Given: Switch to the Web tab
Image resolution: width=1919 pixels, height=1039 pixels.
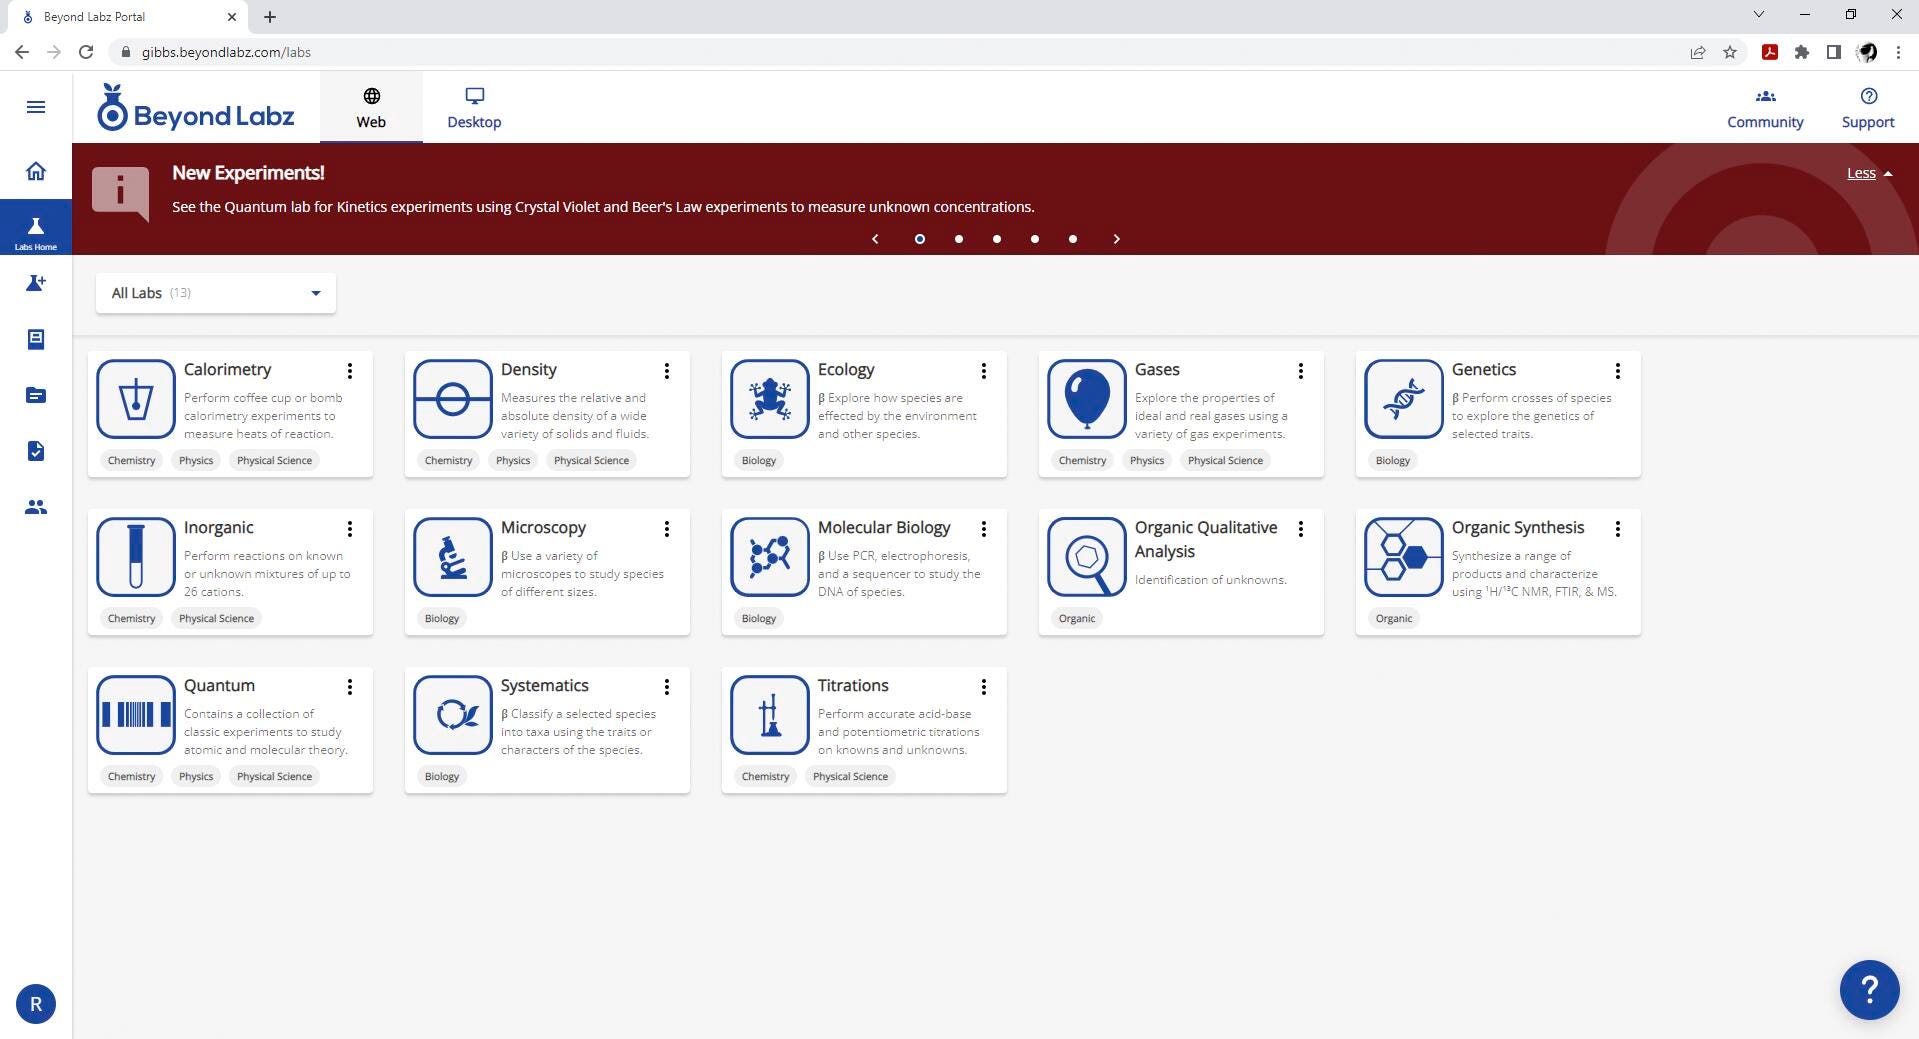Looking at the screenshot, I should click(371, 108).
